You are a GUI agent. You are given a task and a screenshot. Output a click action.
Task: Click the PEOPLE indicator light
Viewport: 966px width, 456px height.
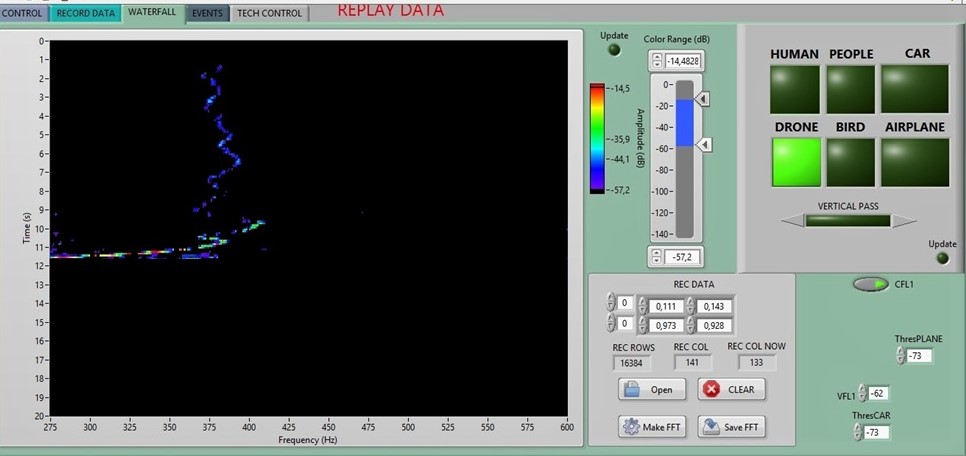click(851, 88)
